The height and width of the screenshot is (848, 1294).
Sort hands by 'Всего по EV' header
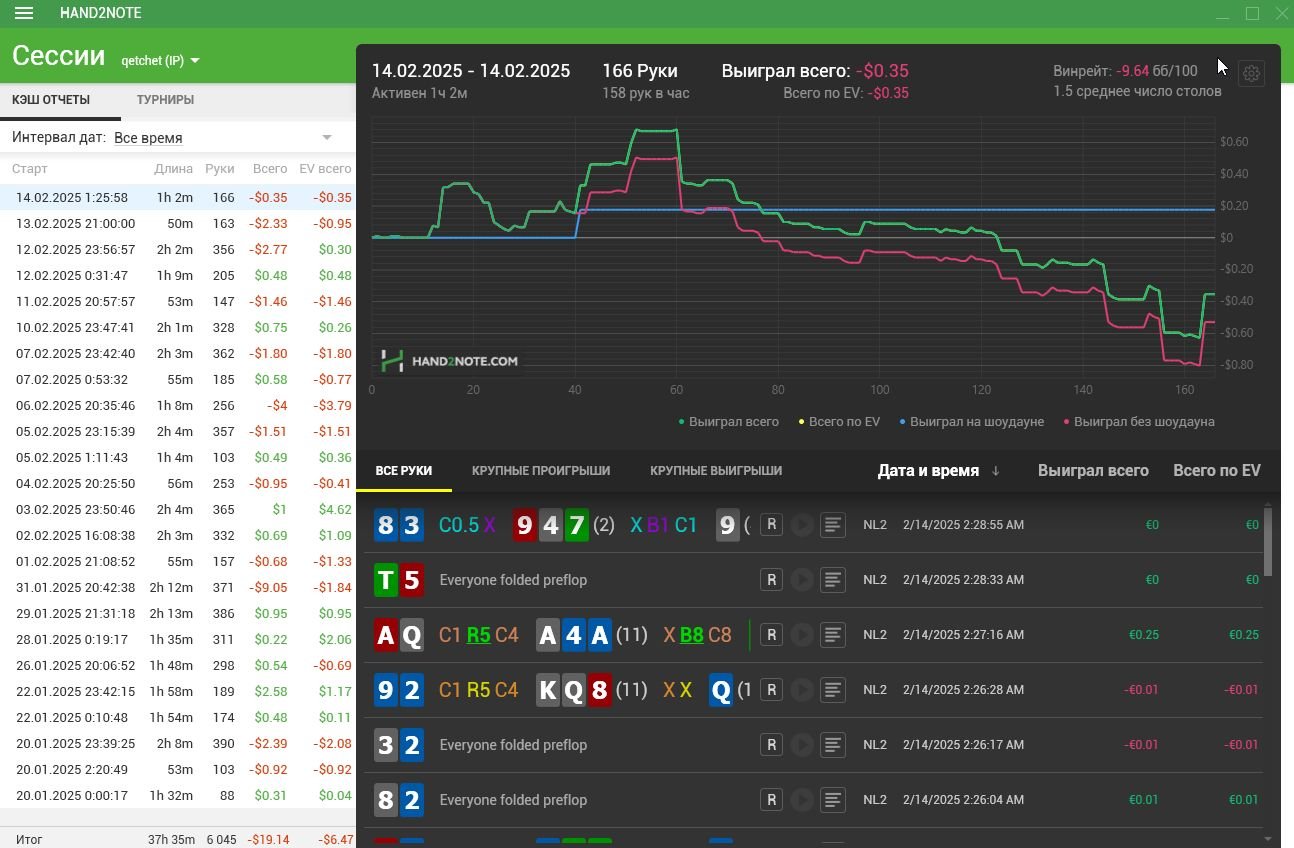coord(1217,471)
